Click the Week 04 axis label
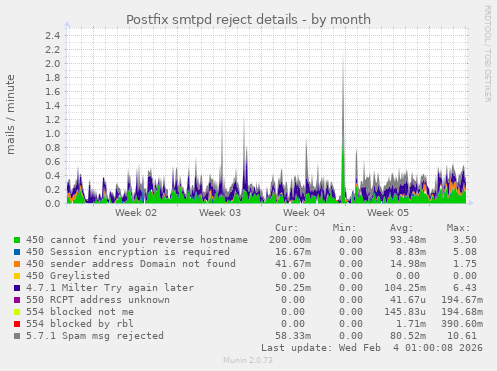Screen dimensions: 497x371 click(304, 213)
